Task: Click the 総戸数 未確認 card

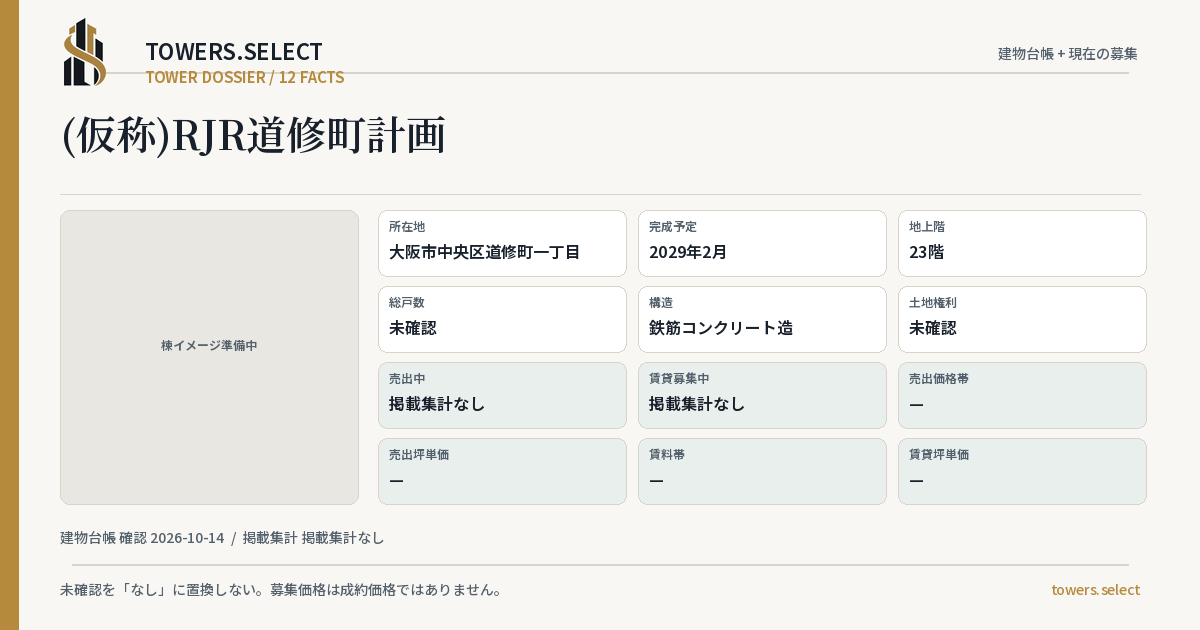Action: (502, 319)
